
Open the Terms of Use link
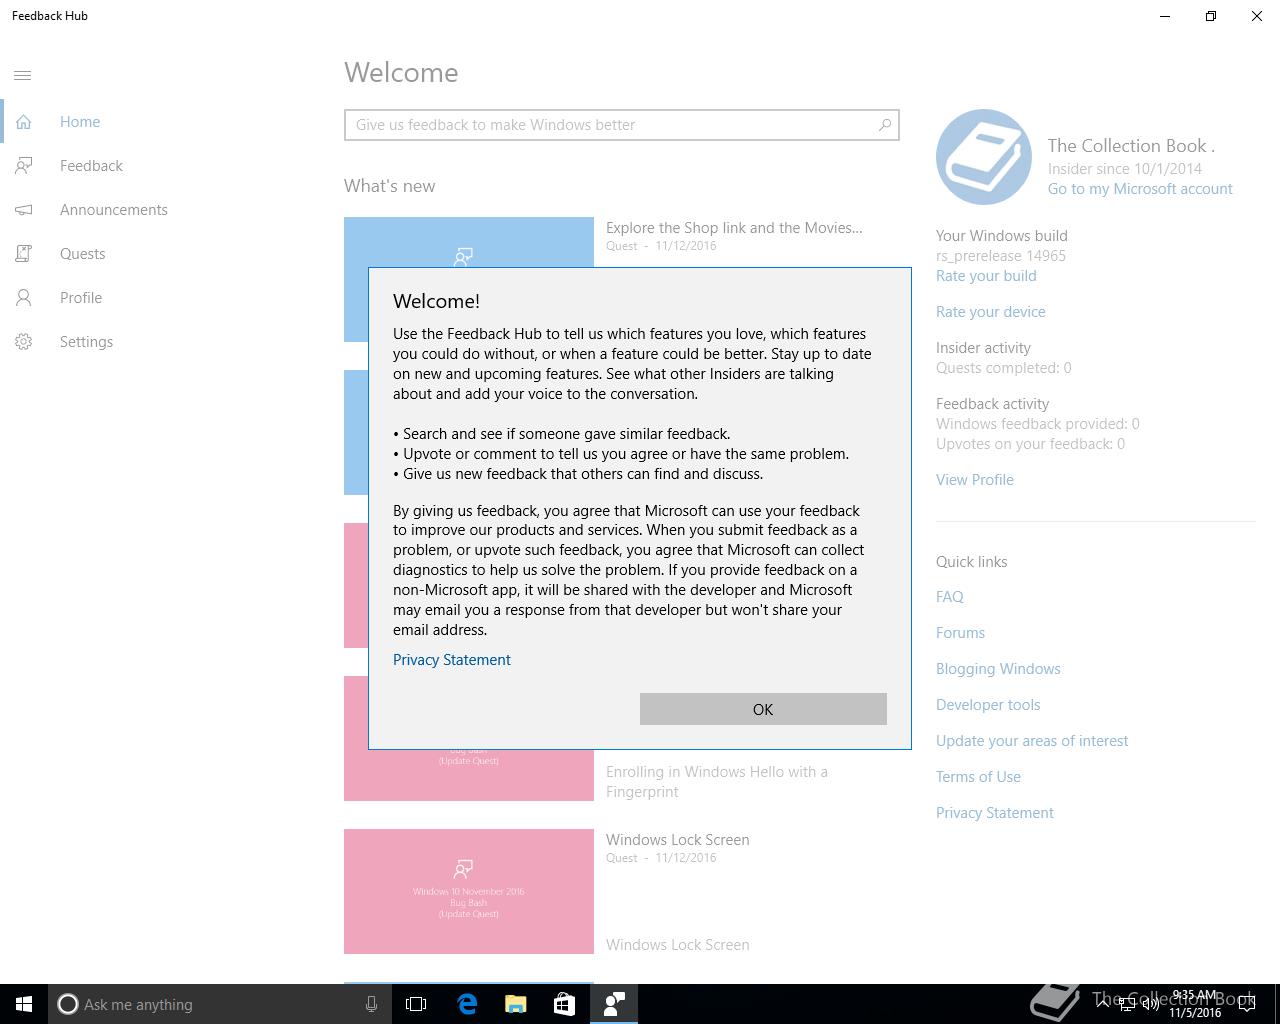click(978, 777)
